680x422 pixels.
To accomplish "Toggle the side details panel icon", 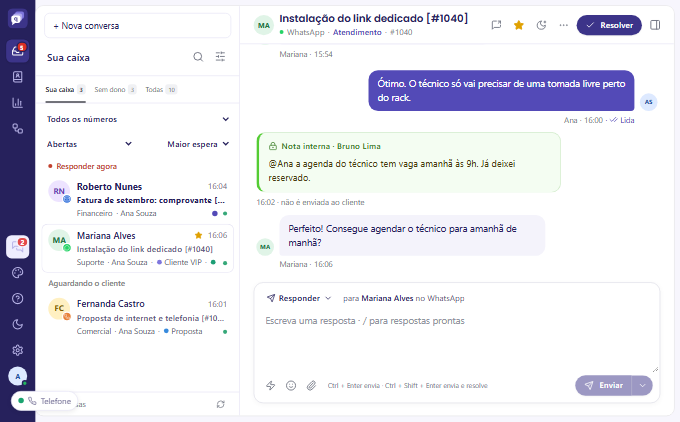I will point(655,25).
